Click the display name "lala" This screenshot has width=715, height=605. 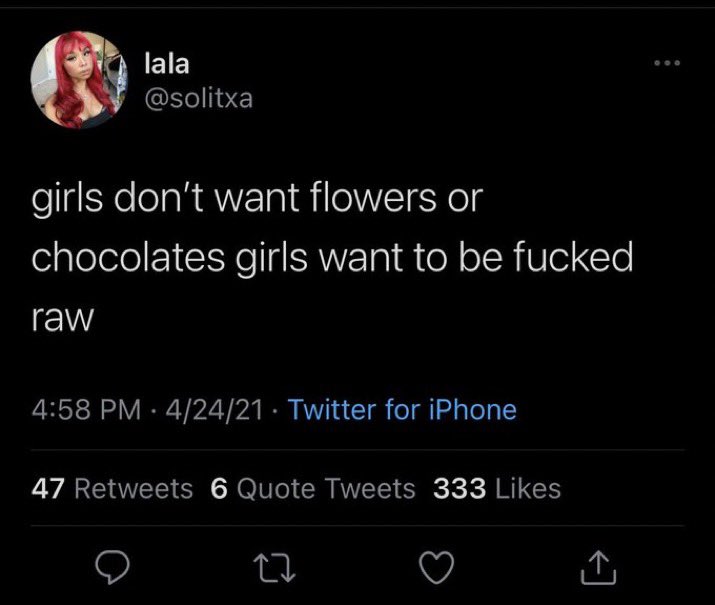[x=167, y=63]
